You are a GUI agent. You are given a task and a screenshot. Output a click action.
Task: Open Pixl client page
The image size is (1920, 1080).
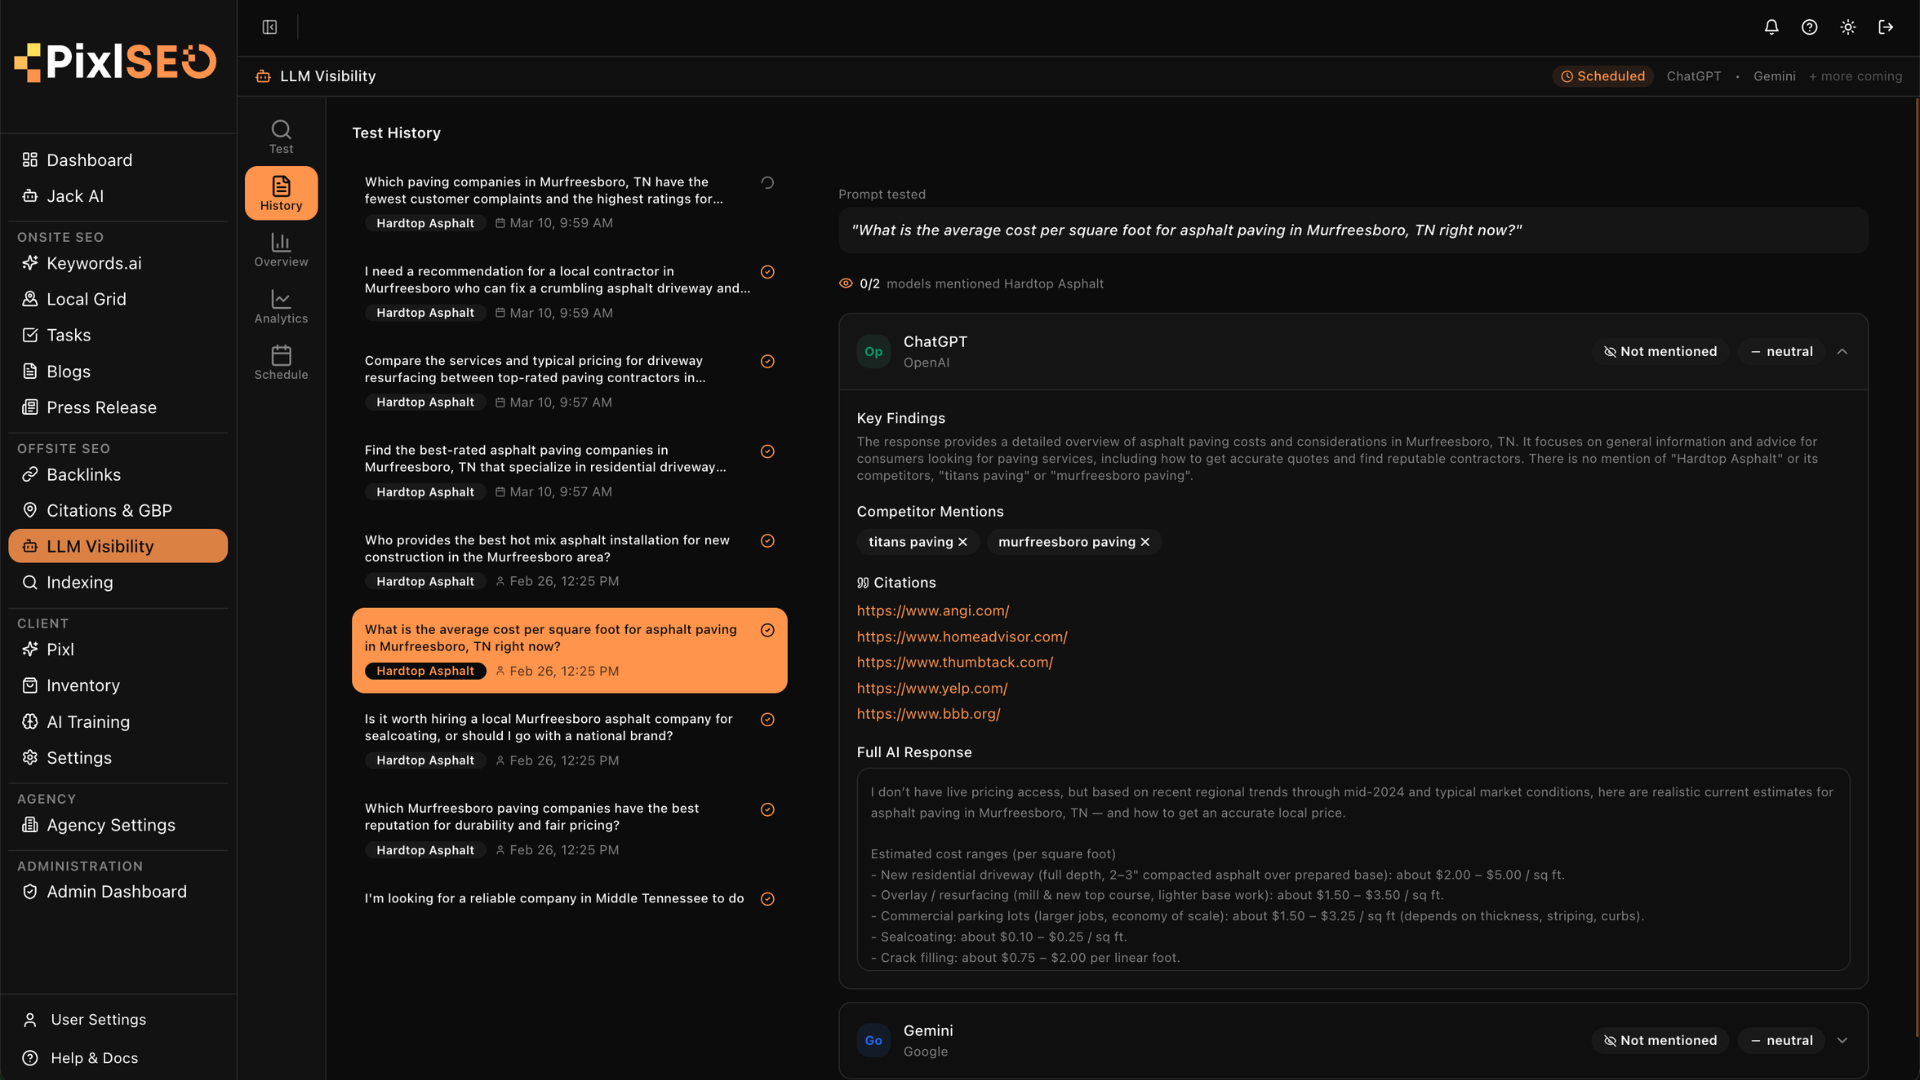click(x=118, y=649)
